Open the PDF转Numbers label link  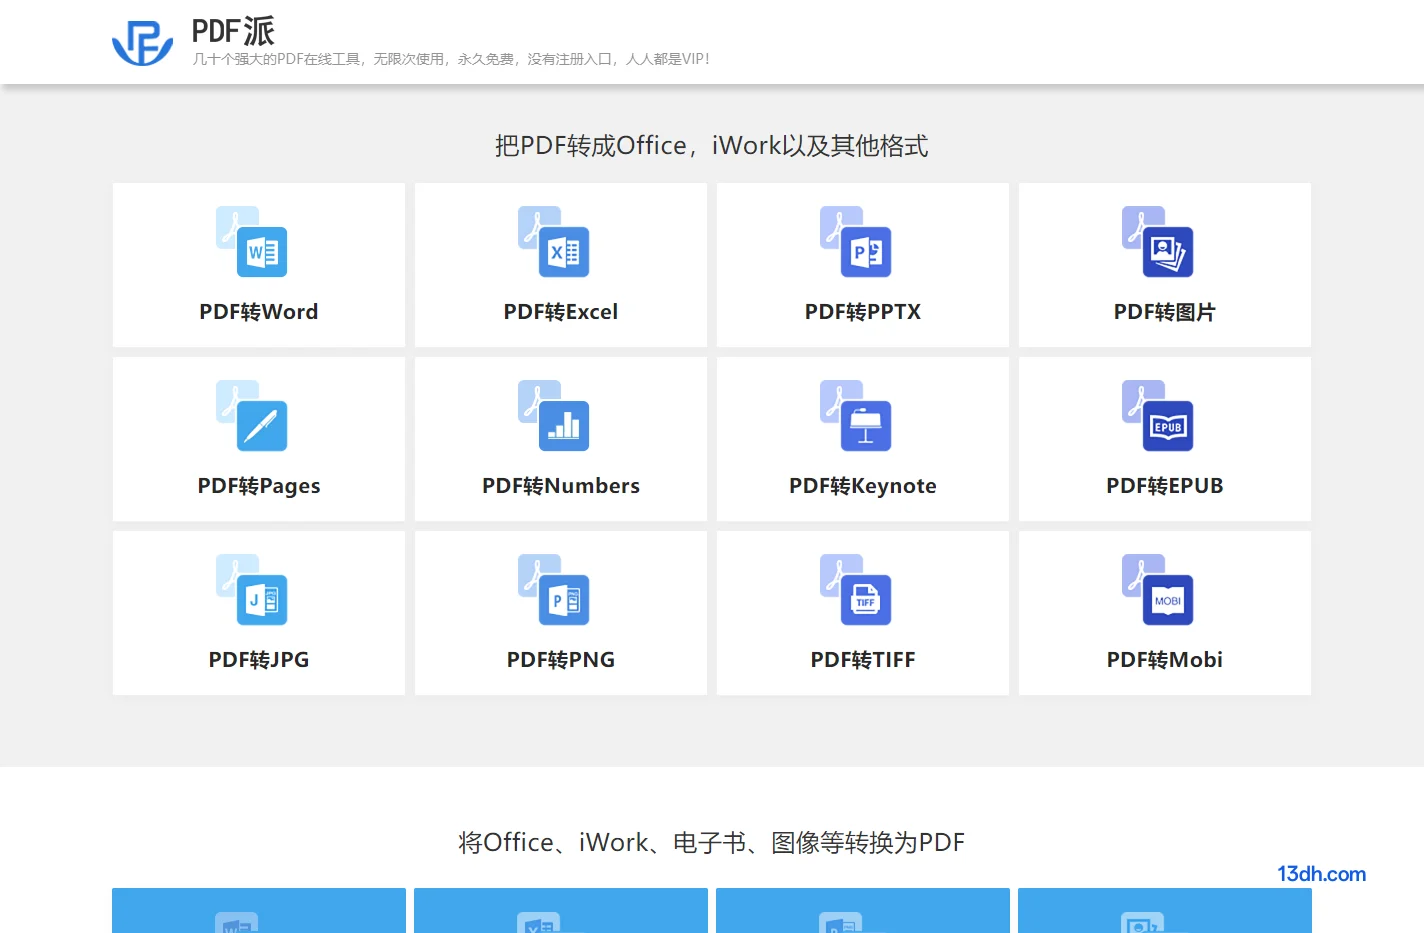[x=561, y=486]
